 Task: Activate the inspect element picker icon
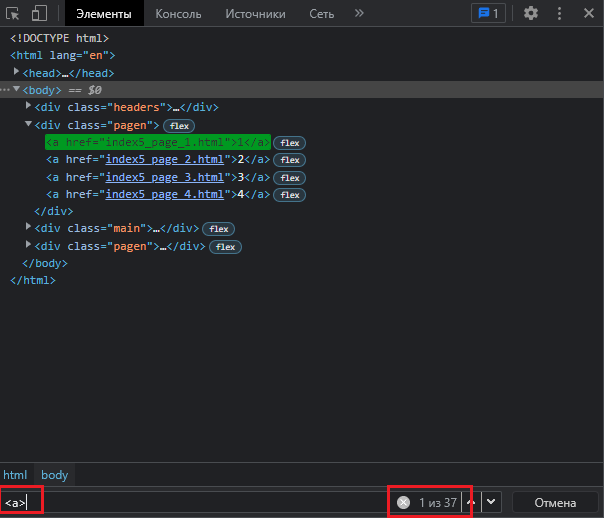[x=14, y=14]
